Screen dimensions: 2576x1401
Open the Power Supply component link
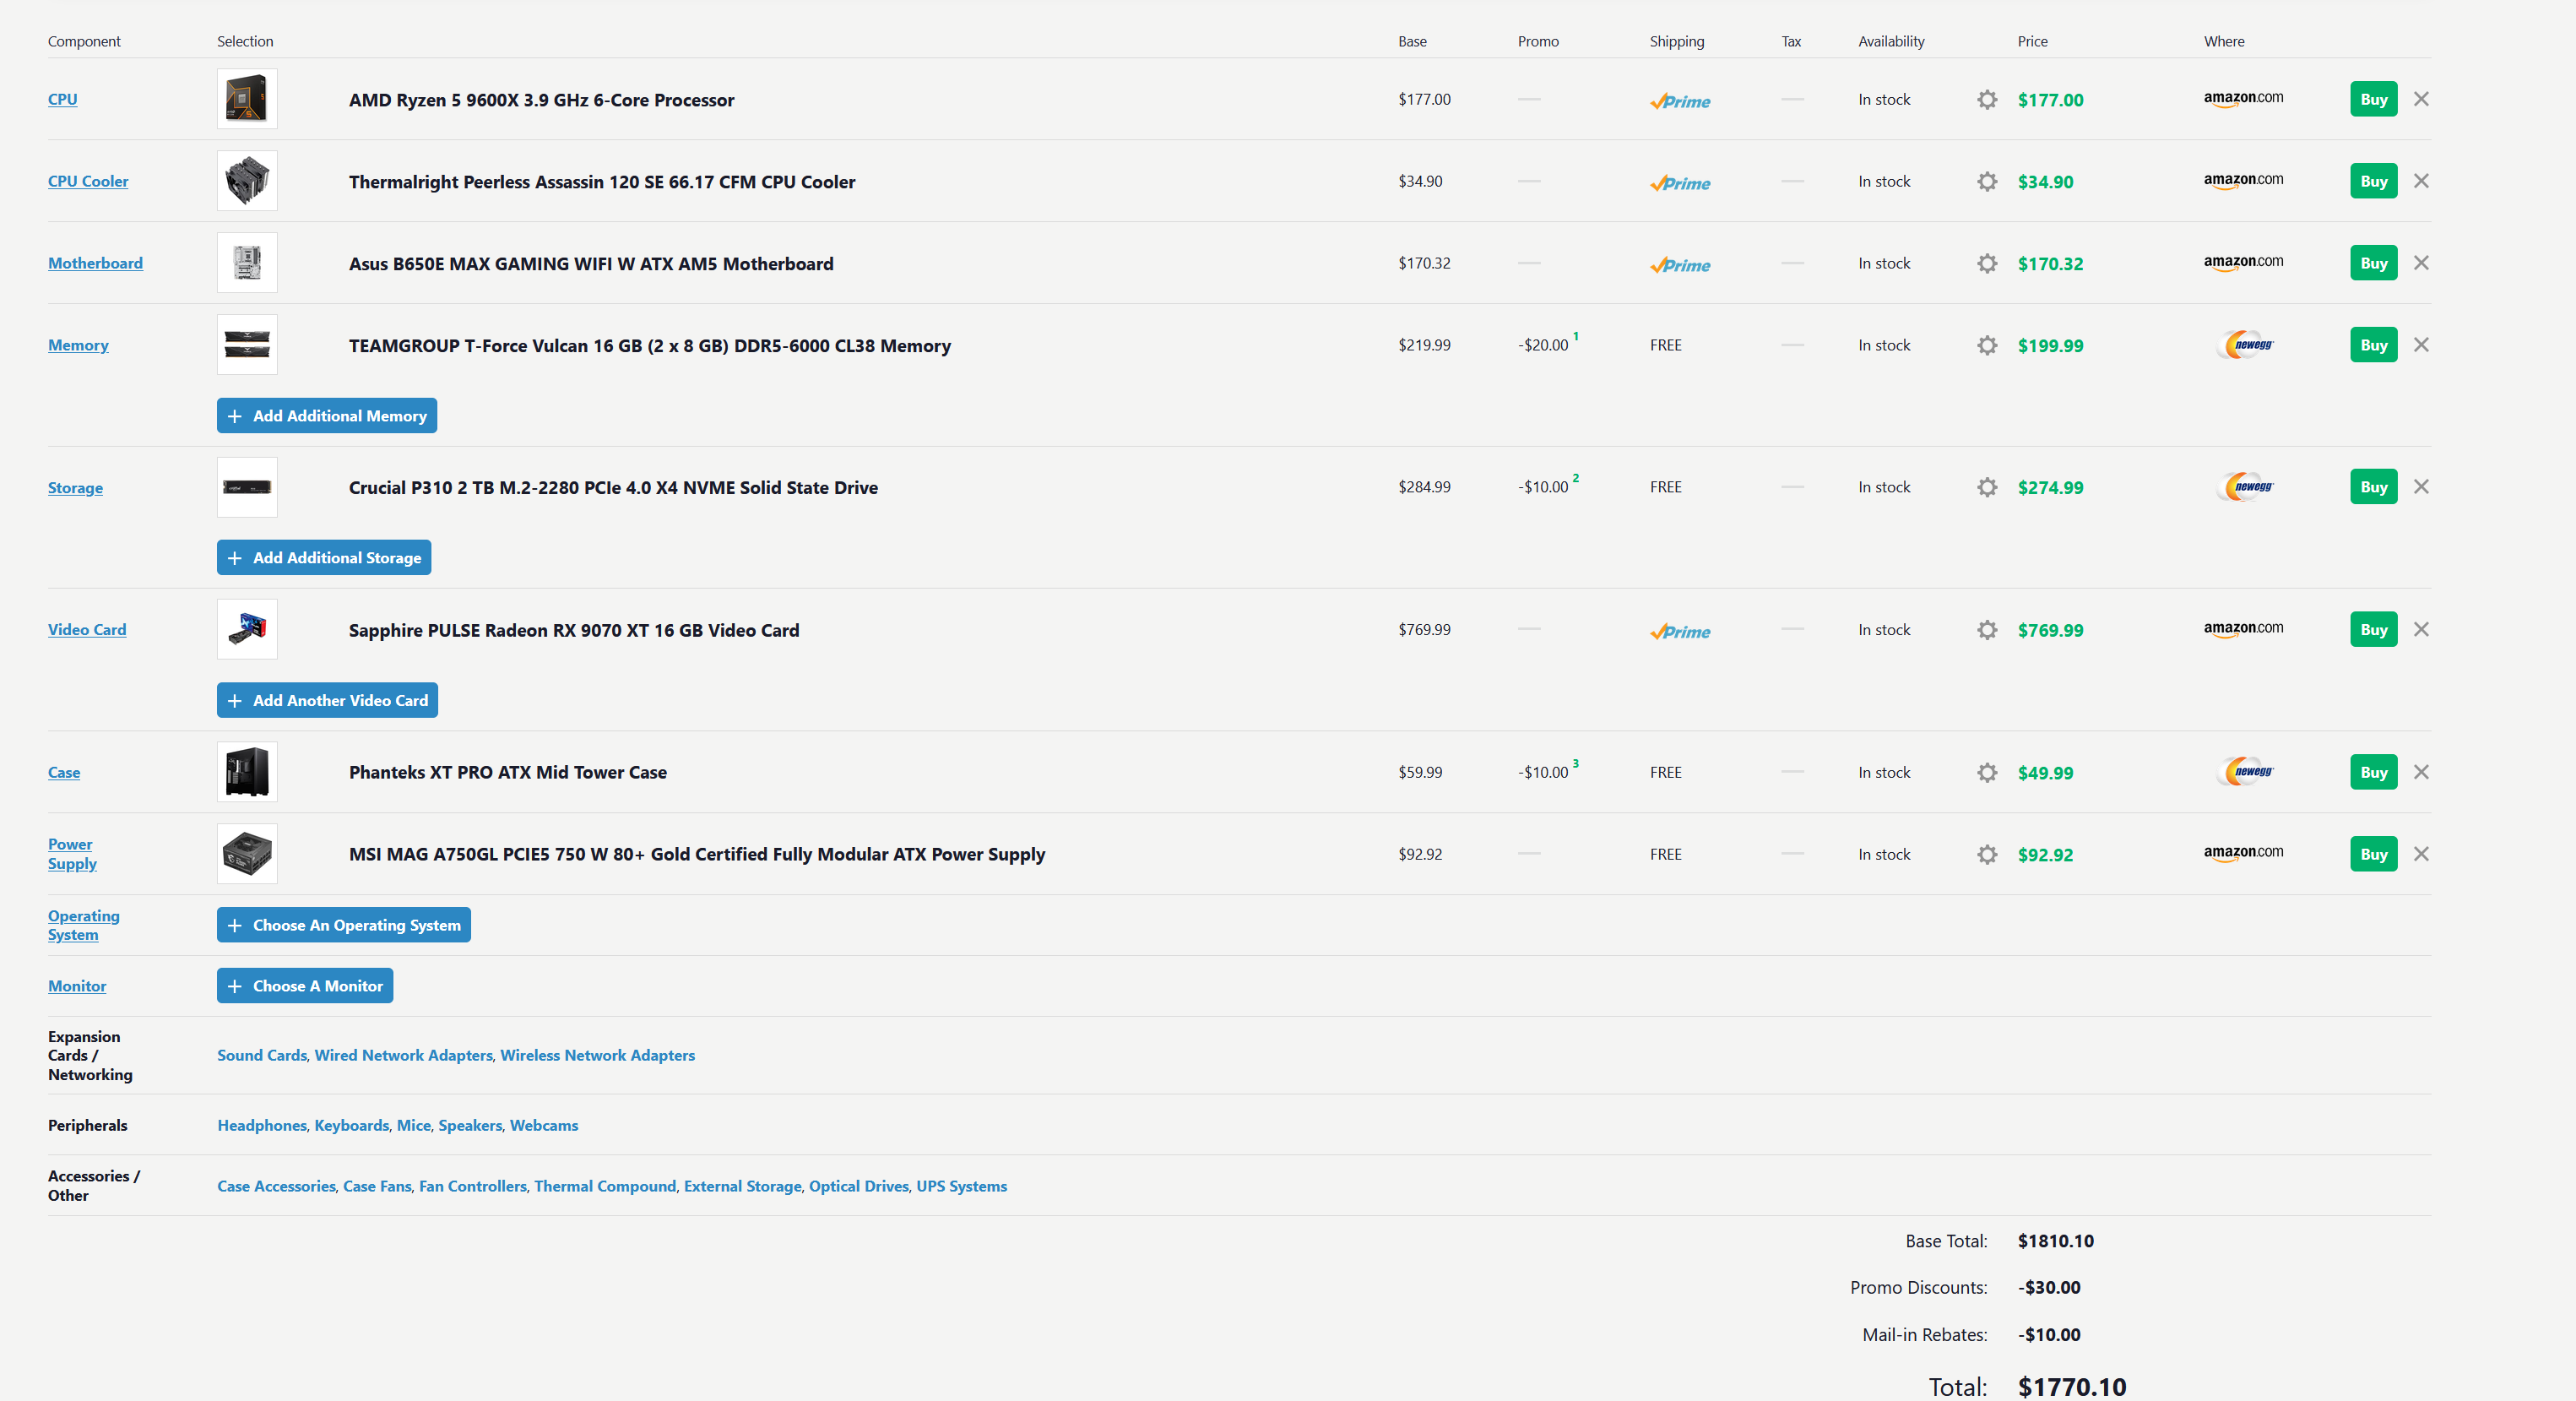(72, 854)
